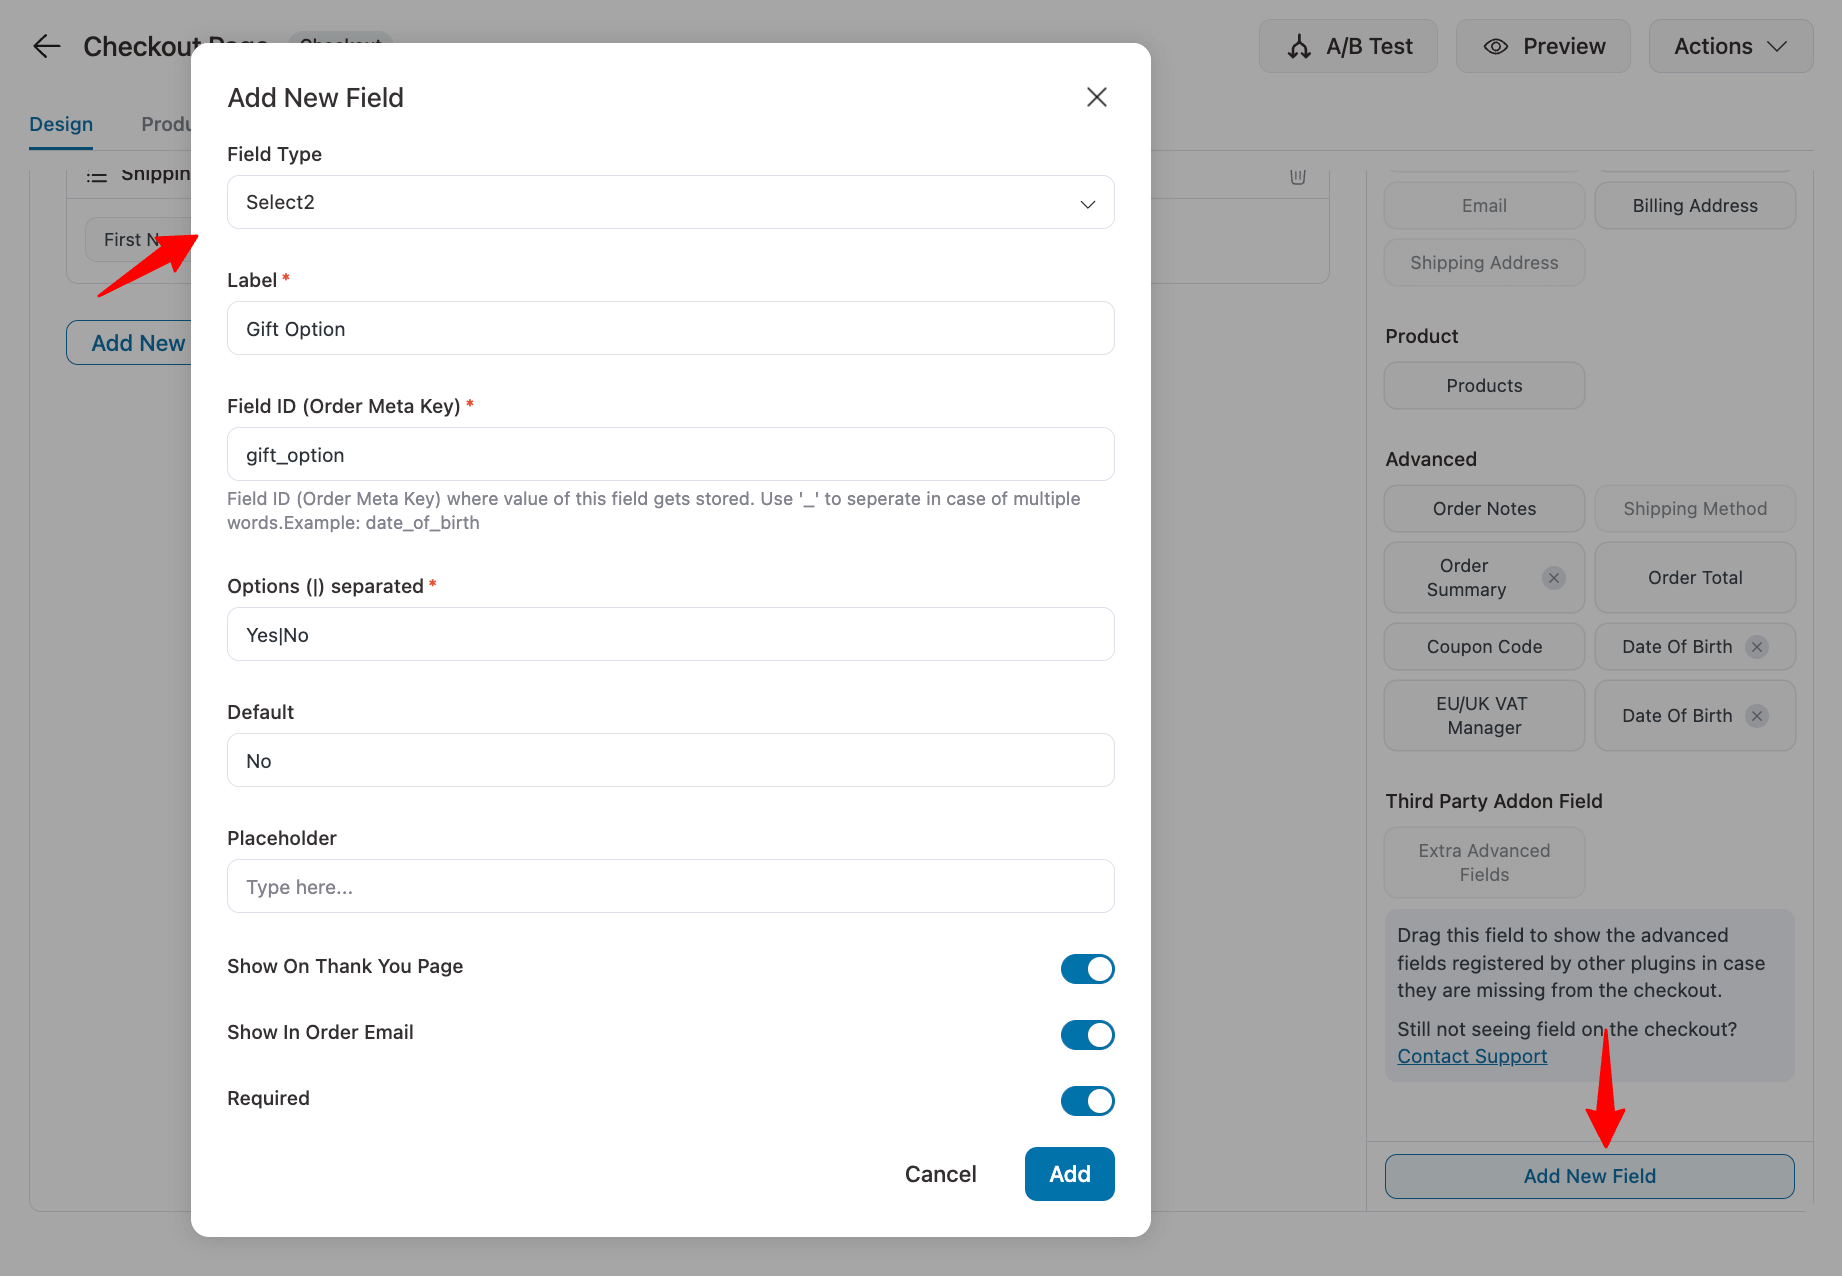Viewport: 1842px width, 1276px height.
Task: Click the Add button to save the field
Action: click(1069, 1173)
